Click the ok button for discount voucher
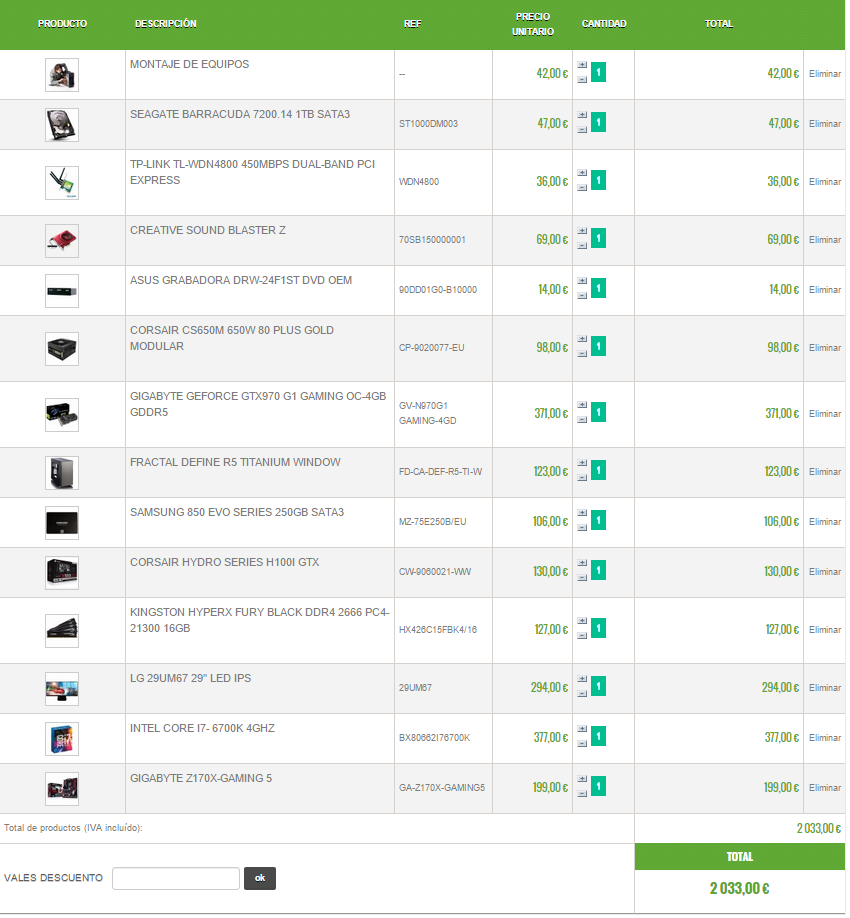The image size is (850, 918). (260, 878)
